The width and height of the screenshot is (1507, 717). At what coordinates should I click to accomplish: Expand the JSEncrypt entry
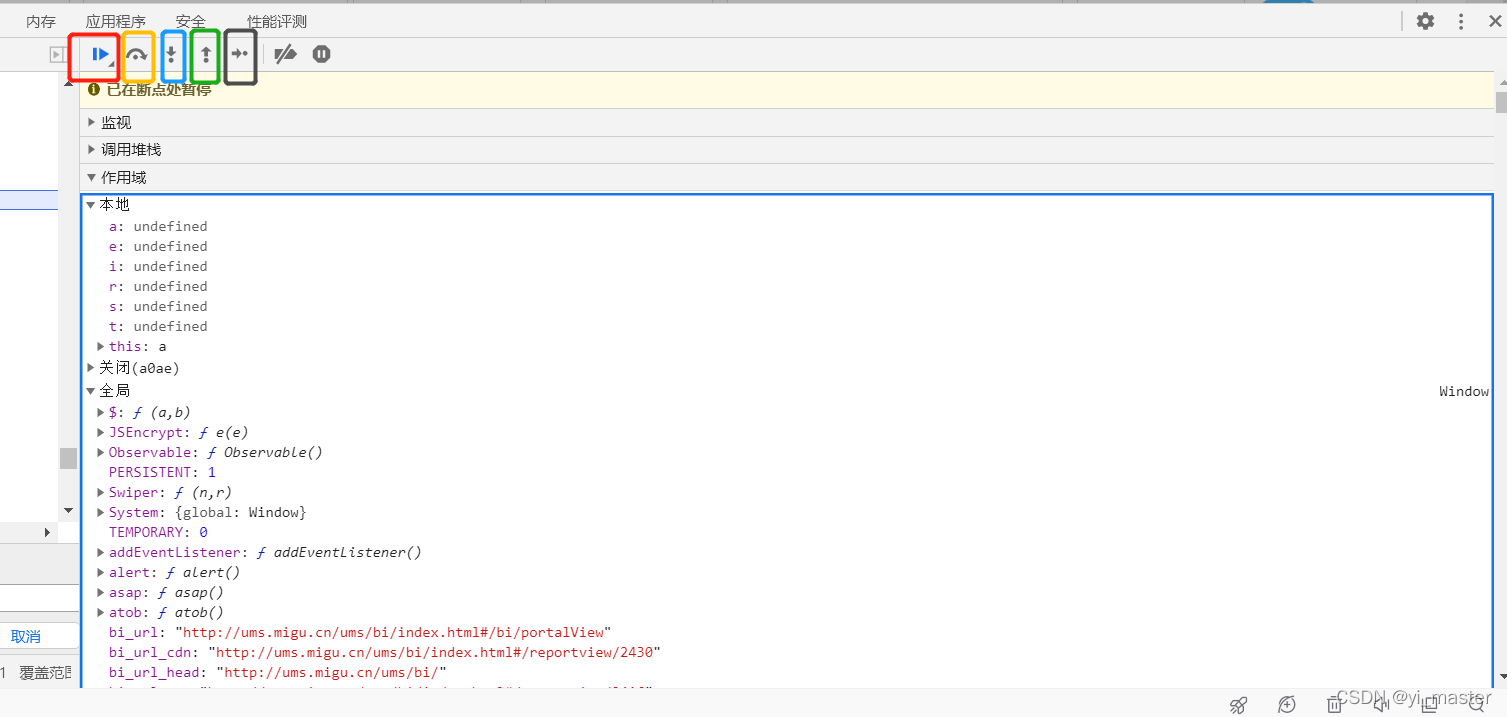click(x=101, y=432)
